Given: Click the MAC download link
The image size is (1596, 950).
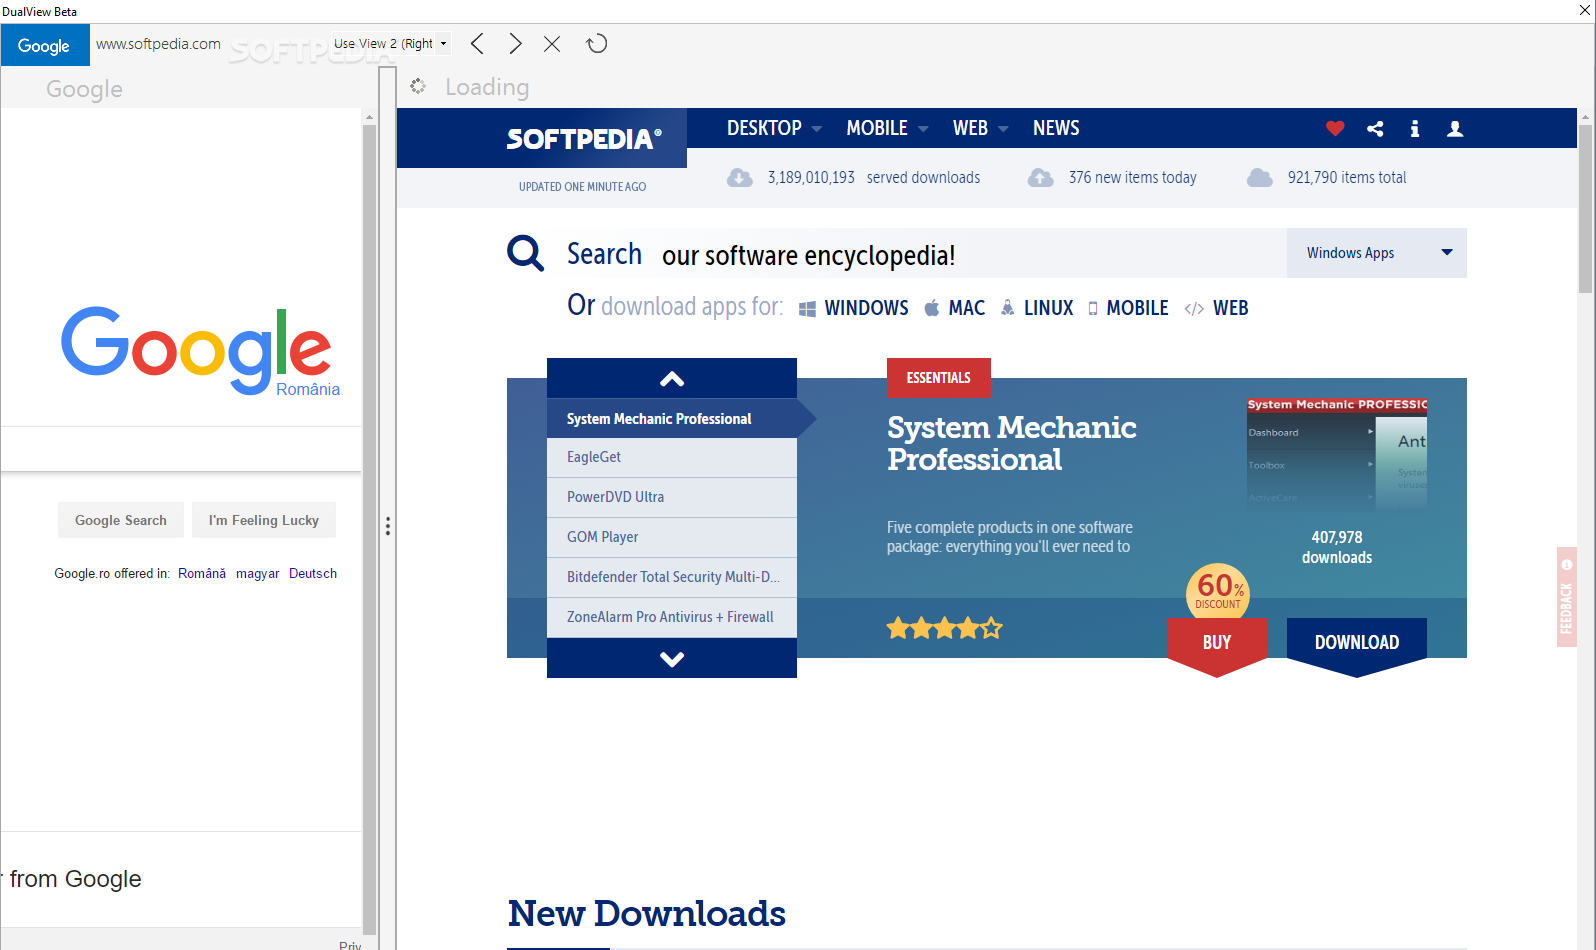Looking at the screenshot, I should click(966, 308).
